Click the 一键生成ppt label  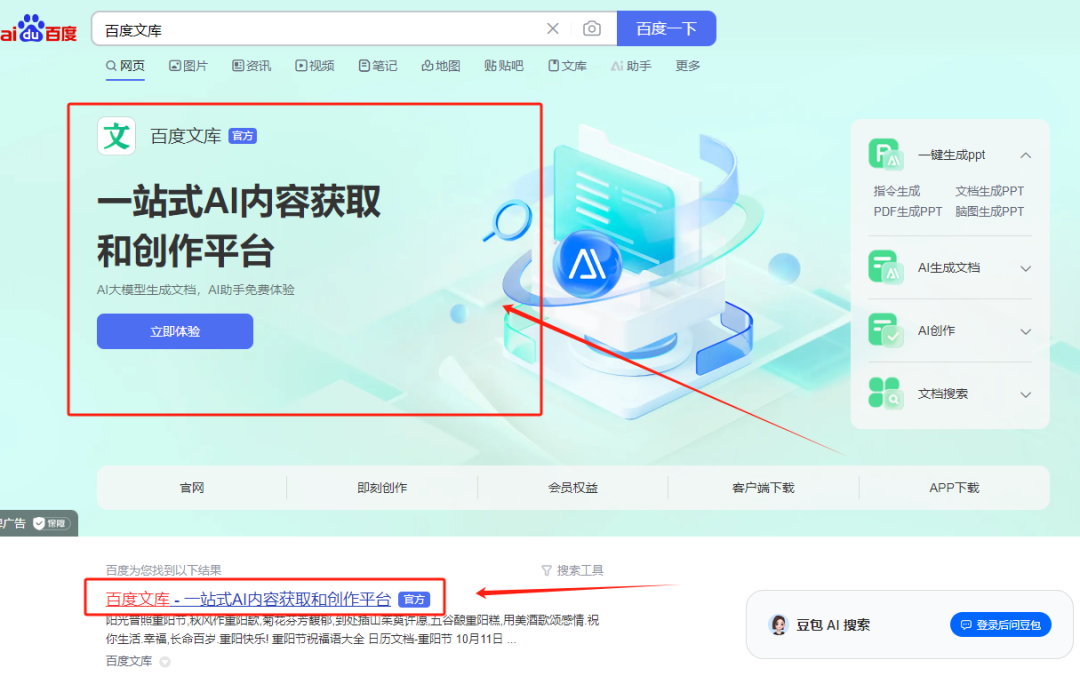[x=952, y=155]
